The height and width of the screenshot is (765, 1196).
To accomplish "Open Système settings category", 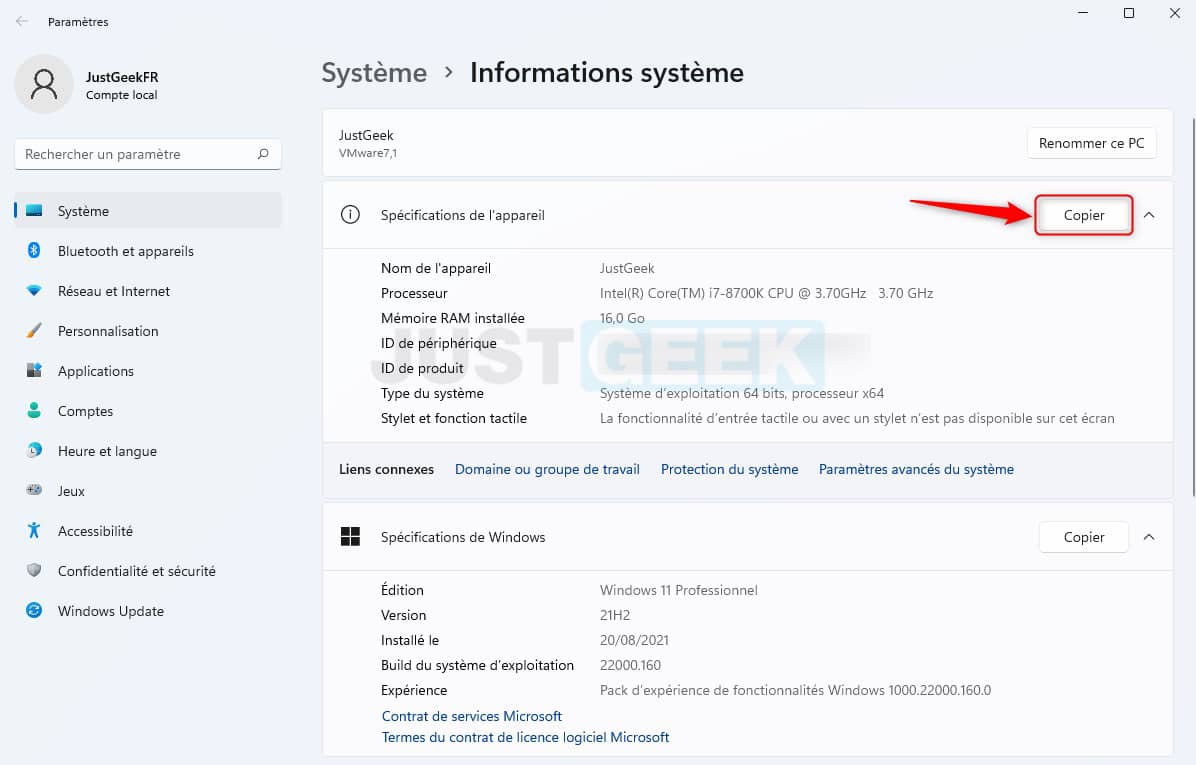I will (148, 211).
